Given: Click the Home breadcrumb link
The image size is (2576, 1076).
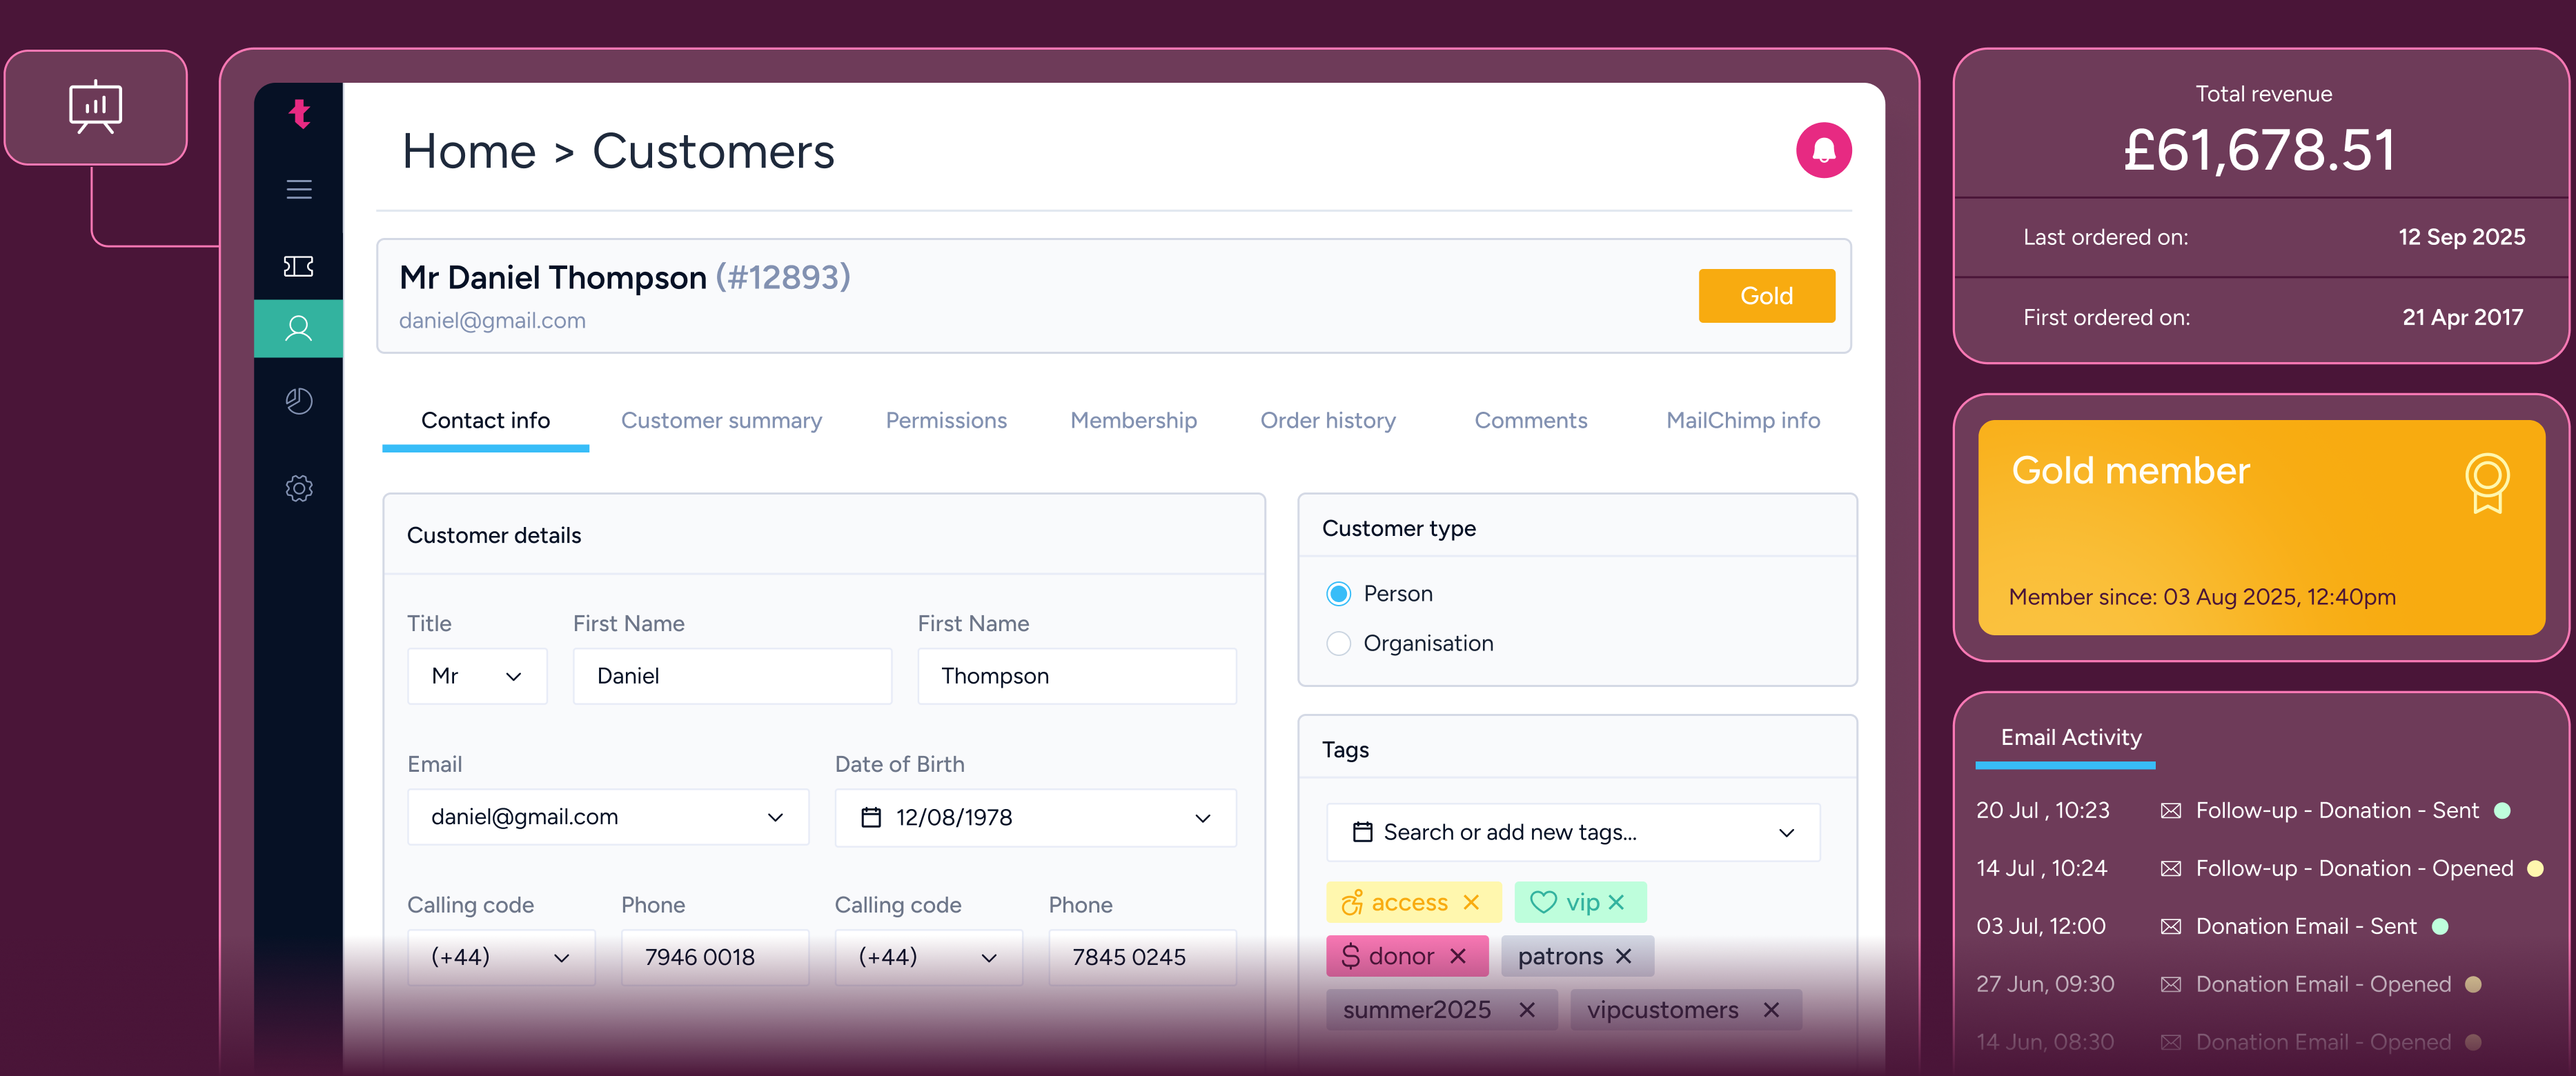Looking at the screenshot, I should (x=469, y=152).
